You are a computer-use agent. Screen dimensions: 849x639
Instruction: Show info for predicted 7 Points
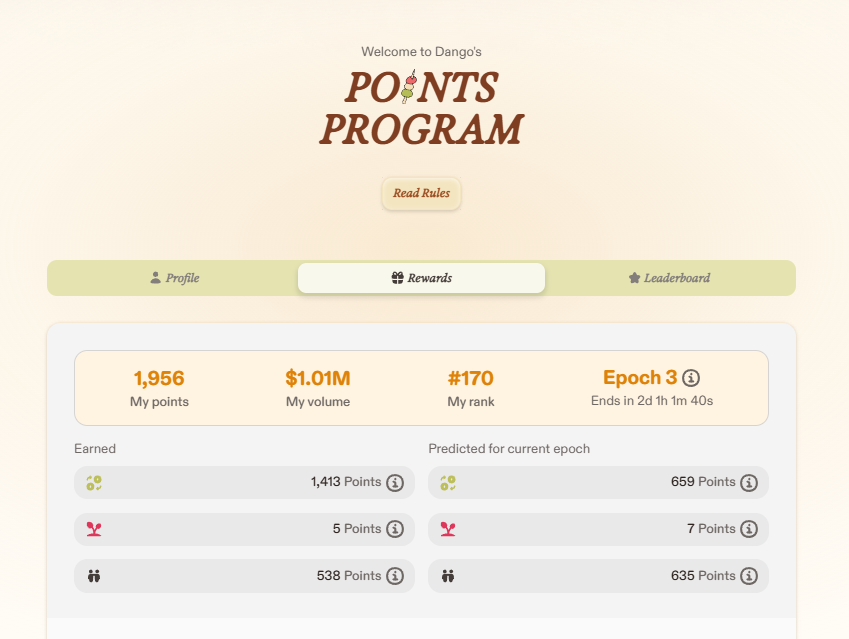pyautogui.click(x=749, y=529)
